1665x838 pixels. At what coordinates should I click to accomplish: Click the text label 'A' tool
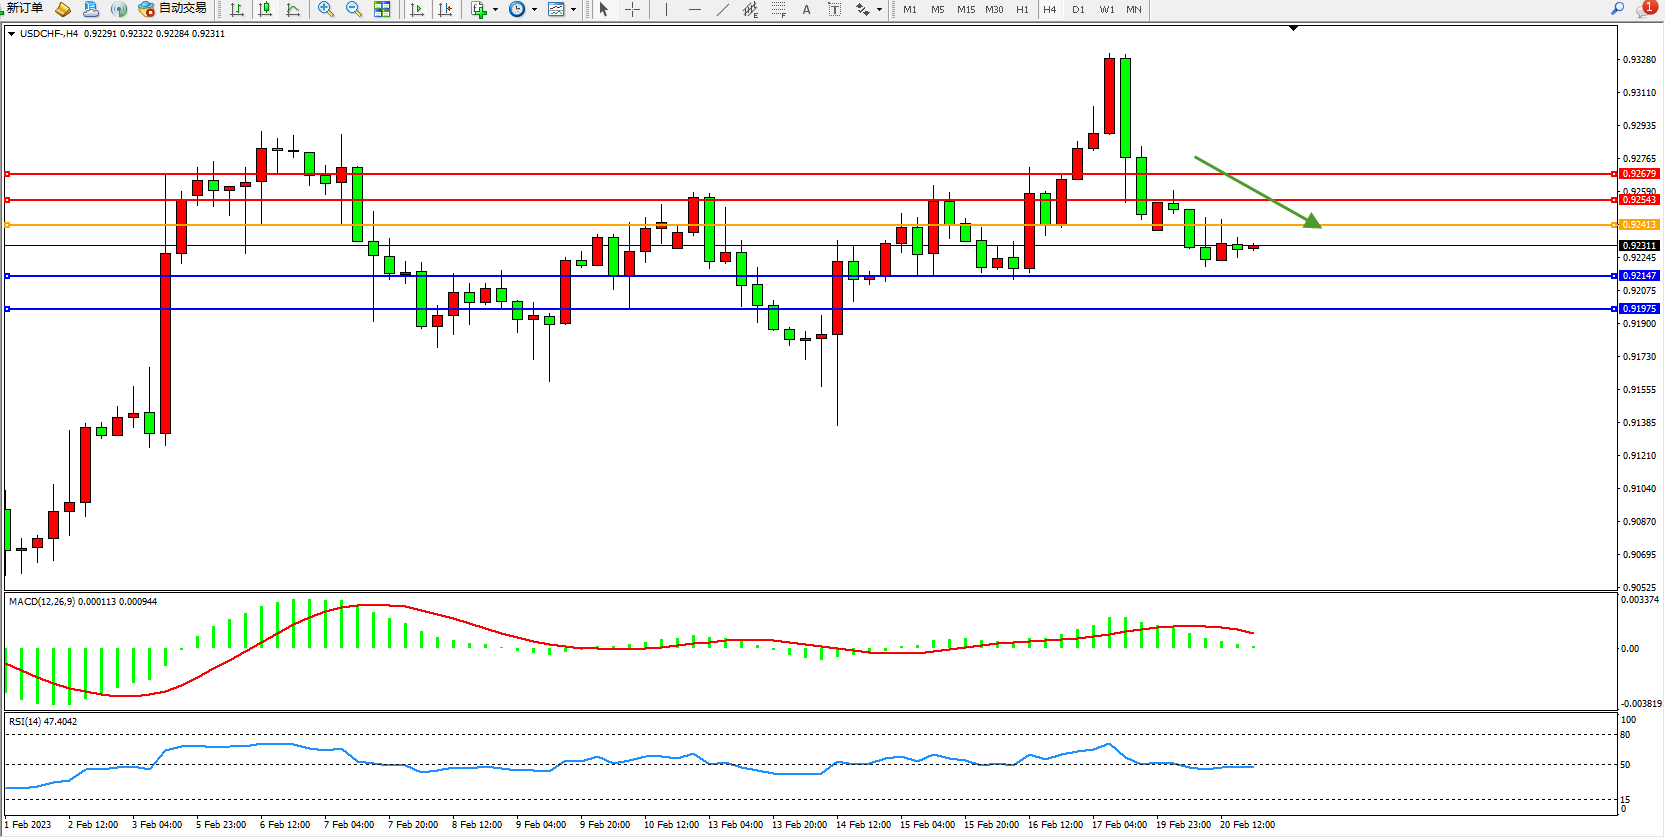[807, 9]
